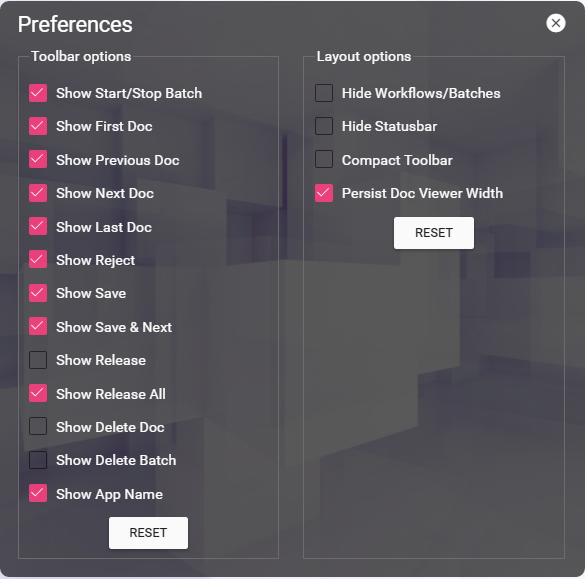The width and height of the screenshot is (585, 579).
Task: Reset the Layout options
Action: click(x=434, y=233)
